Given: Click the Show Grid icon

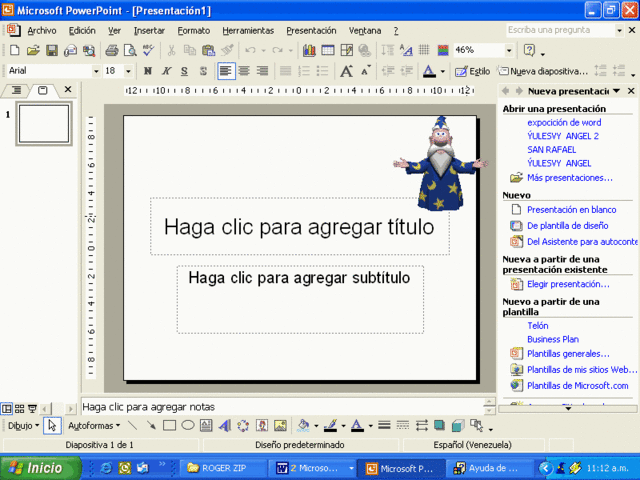Looking at the screenshot, I should pyautogui.click(x=424, y=50).
